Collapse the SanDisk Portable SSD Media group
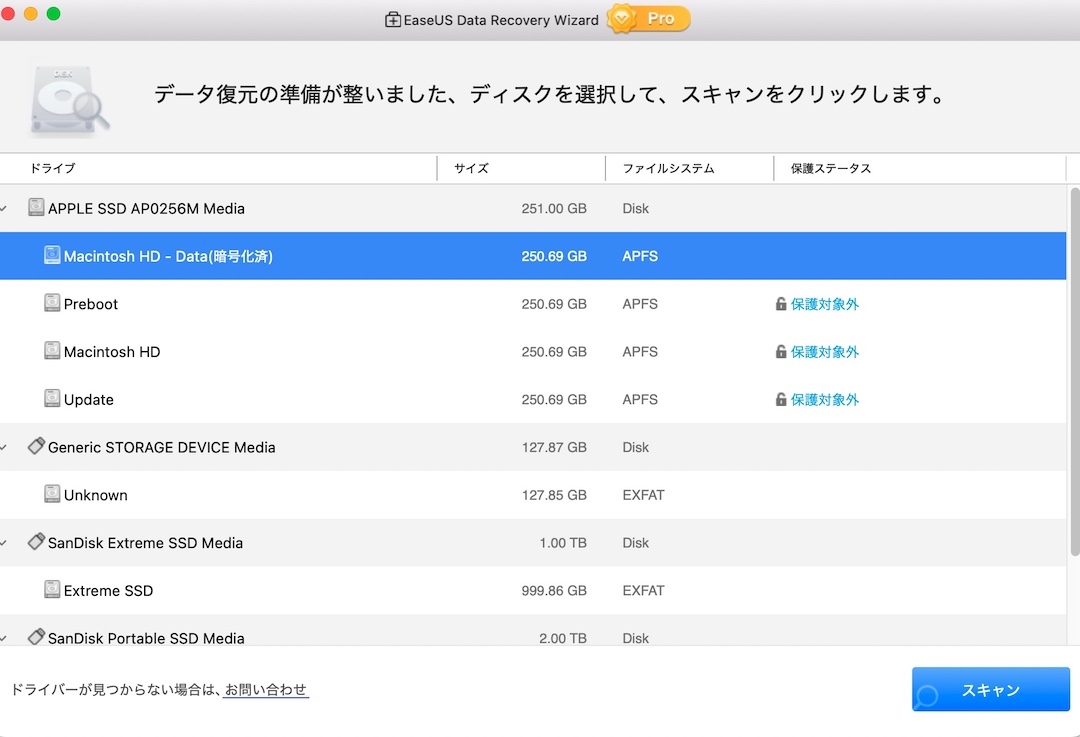Viewport: 1080px width, 737px height. (4, 639)
